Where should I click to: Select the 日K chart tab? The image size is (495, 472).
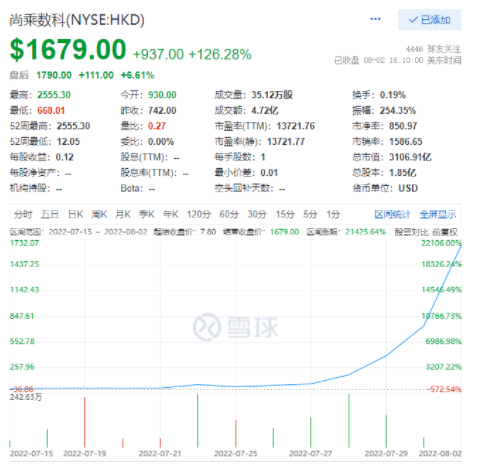coord(75,214)
